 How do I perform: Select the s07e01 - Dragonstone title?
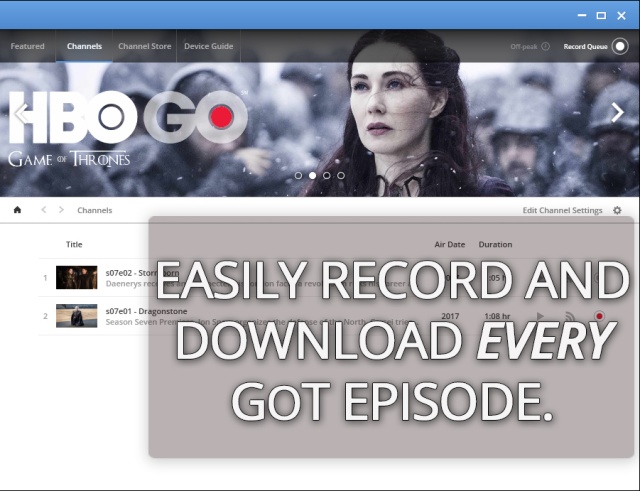click(x=146, y=311)
